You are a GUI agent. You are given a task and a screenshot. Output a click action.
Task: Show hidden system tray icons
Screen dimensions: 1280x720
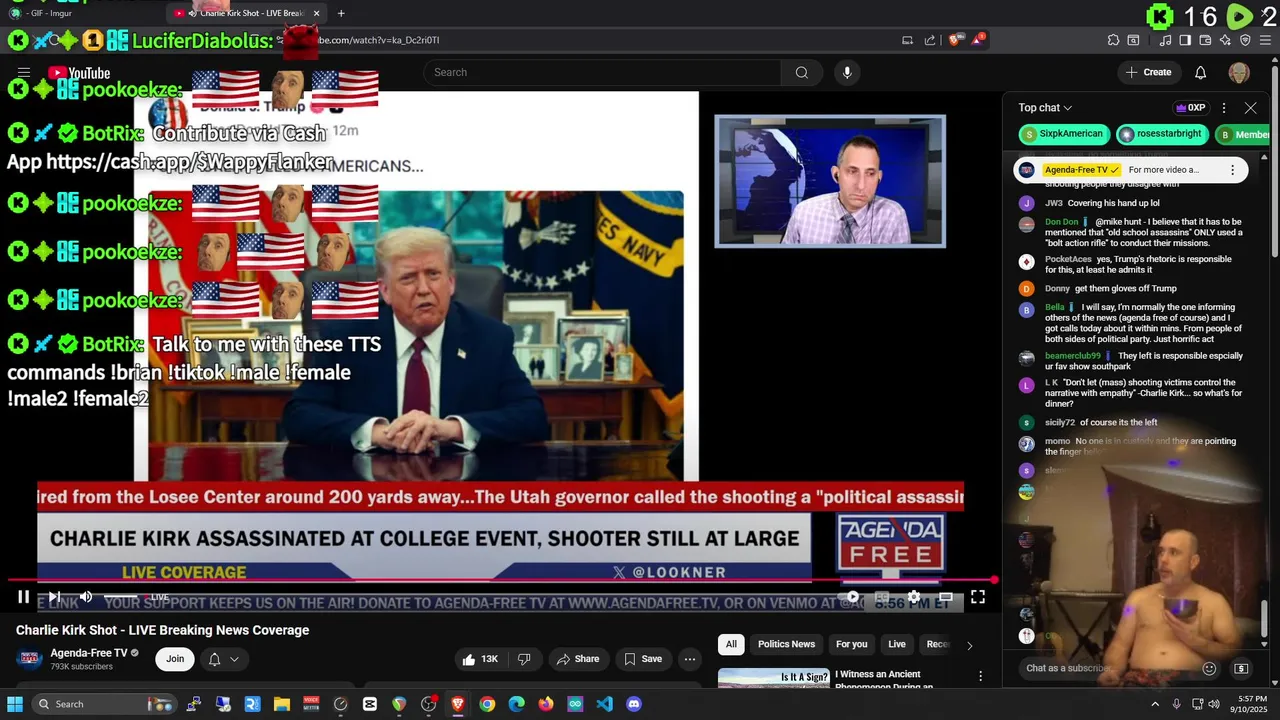1155,704
